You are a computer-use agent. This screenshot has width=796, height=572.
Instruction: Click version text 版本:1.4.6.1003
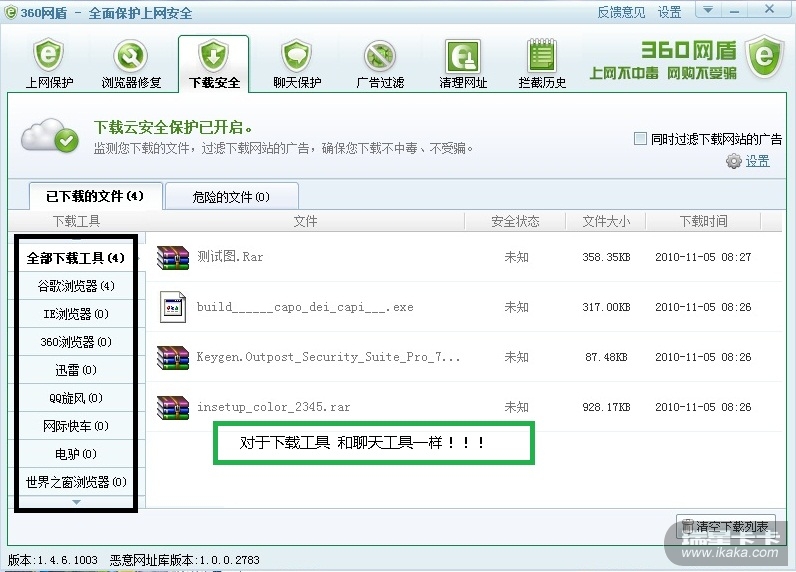52,560
